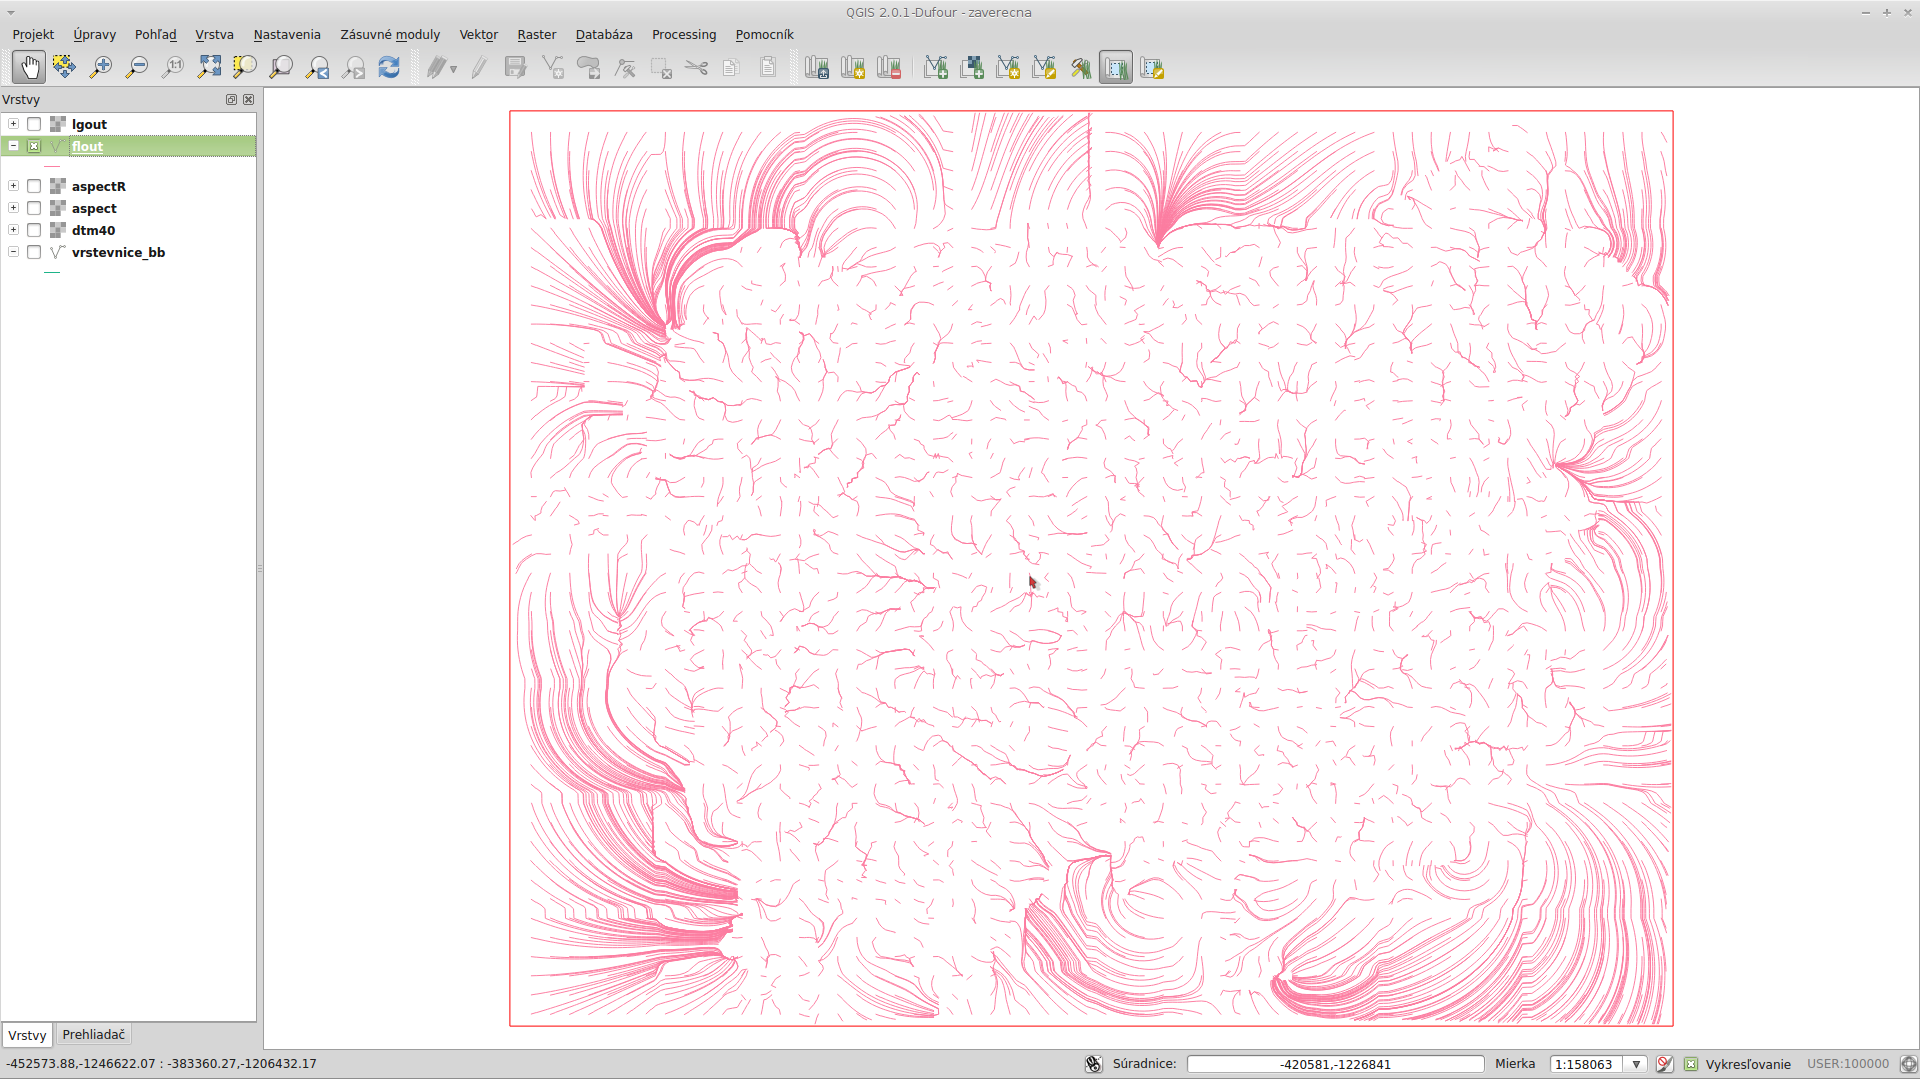Open the Mierka scale dropdown
The width and height of the screenshot is (1920, 1080).
pos(1636,1064)
